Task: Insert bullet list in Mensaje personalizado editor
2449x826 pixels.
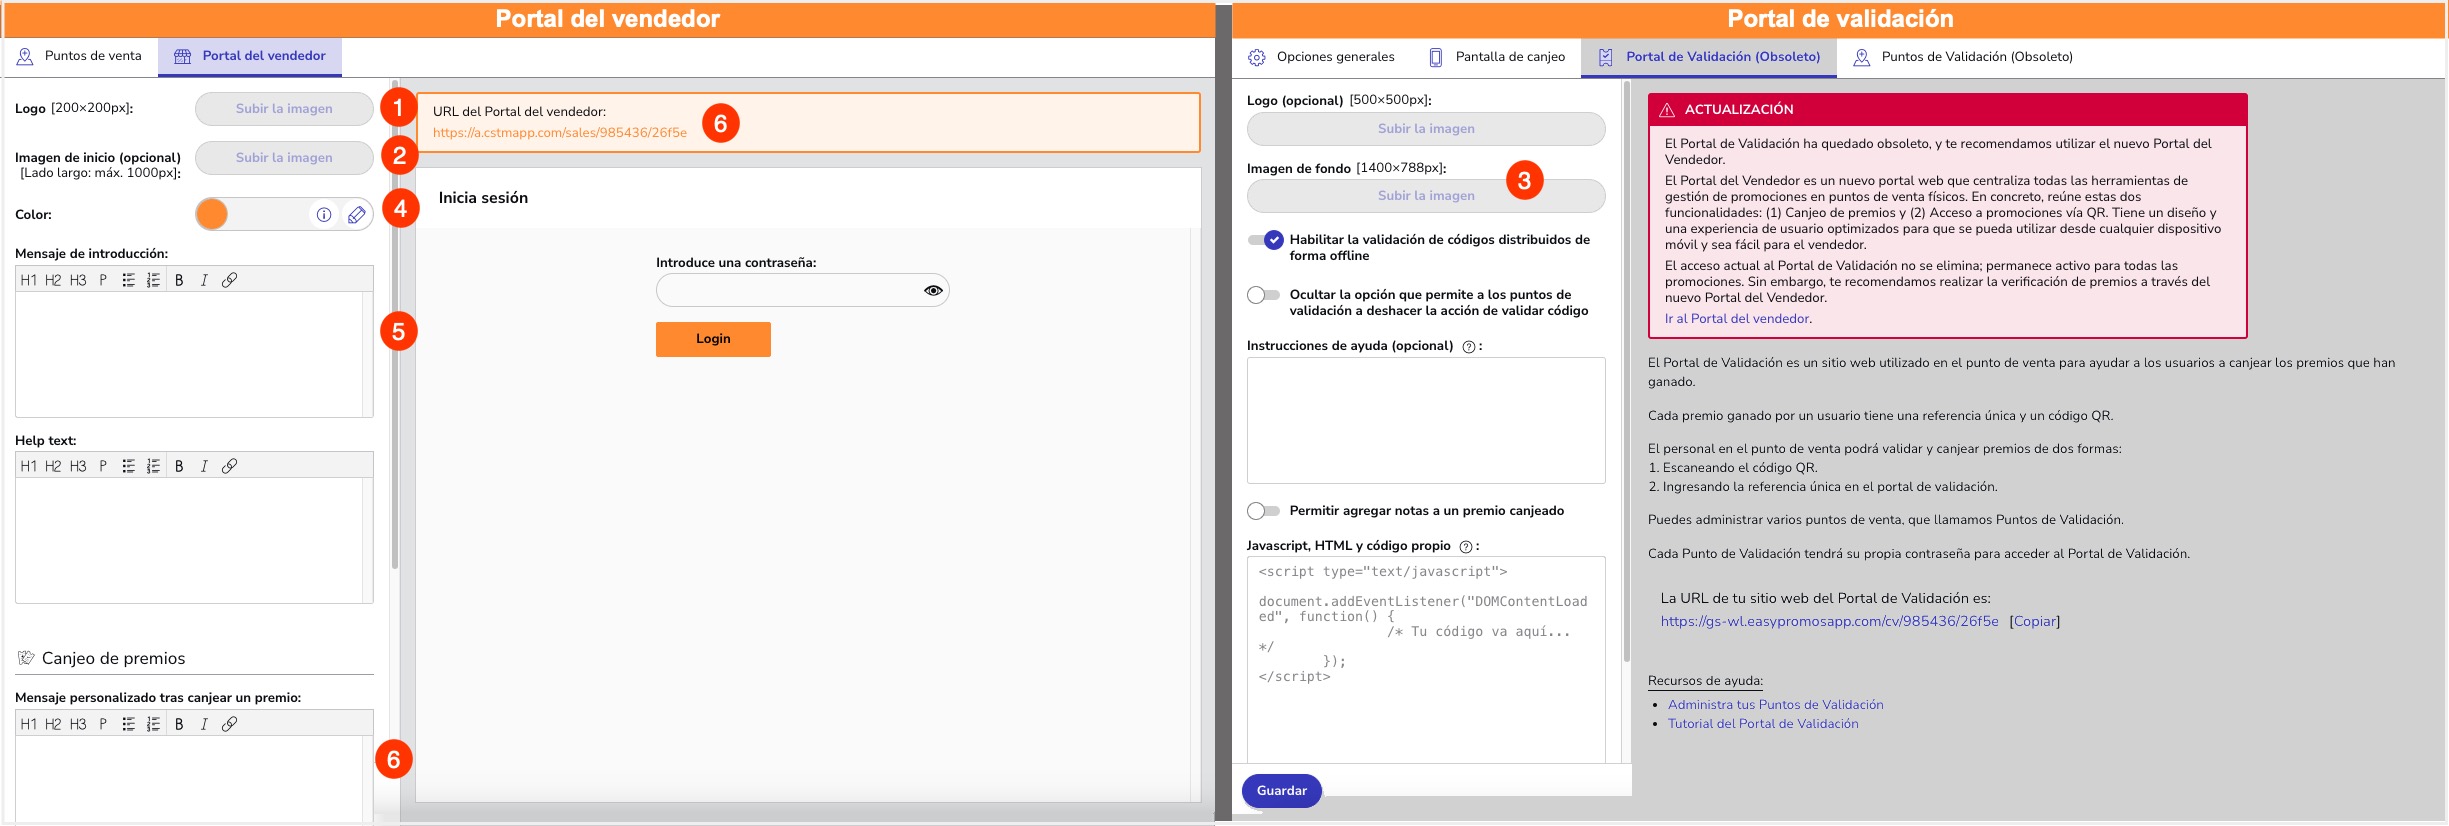Action: (x=128, y=724)
